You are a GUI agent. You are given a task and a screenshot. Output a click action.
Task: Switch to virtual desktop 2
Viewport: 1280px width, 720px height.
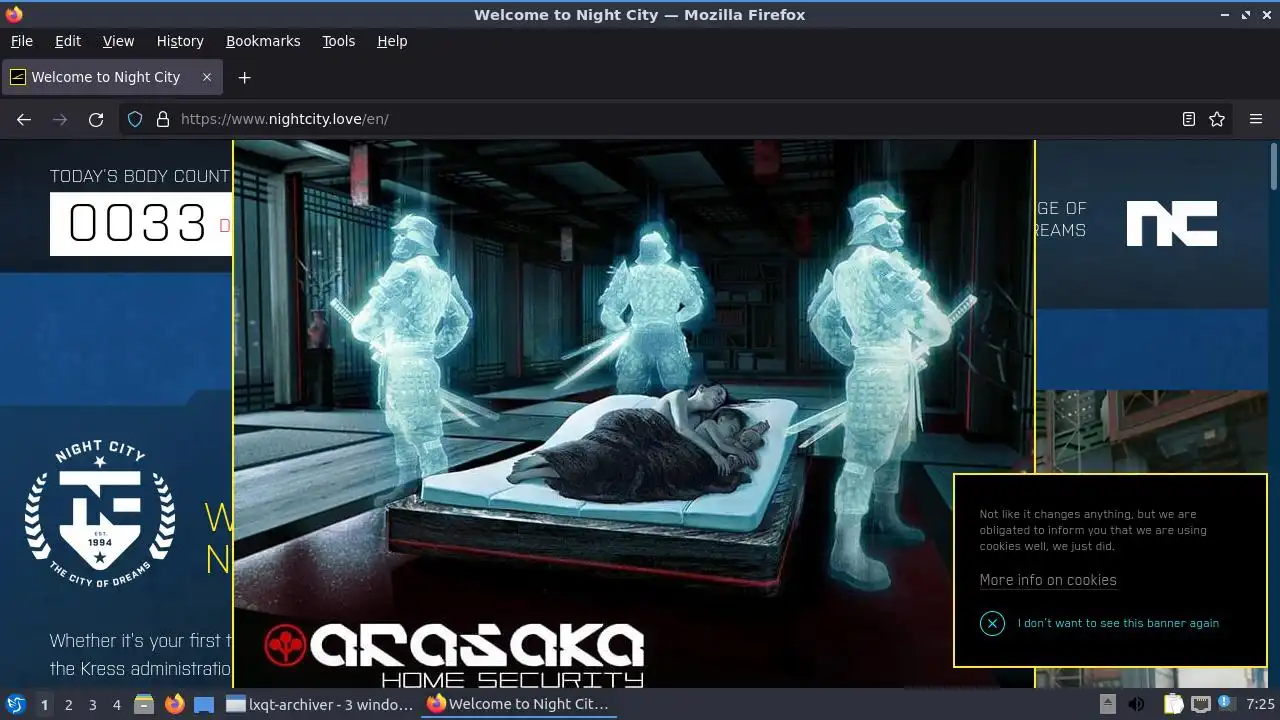68,705
